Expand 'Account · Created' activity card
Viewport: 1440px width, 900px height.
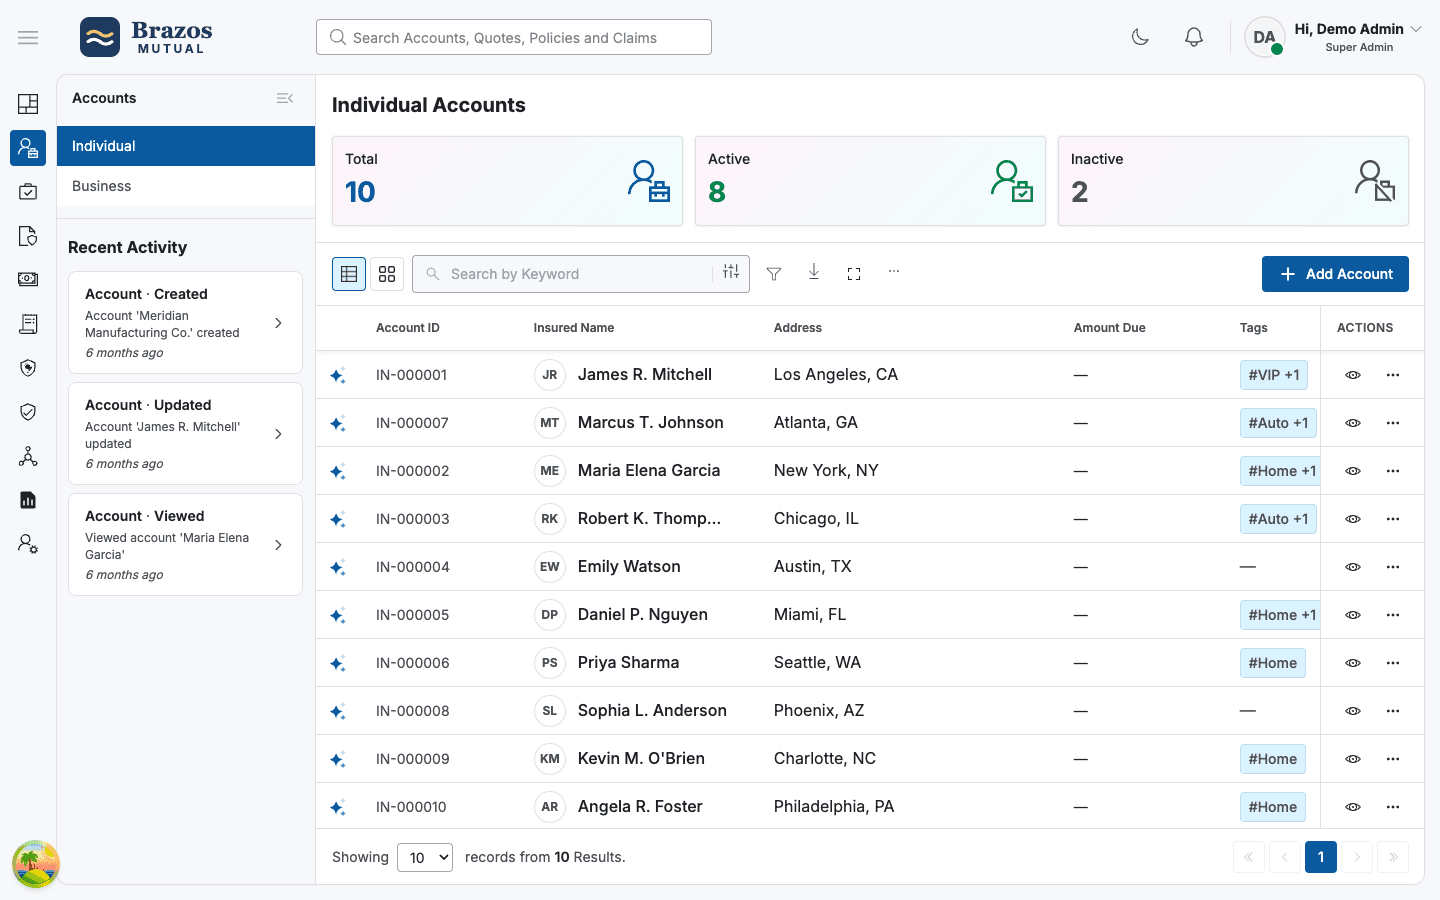[186, 322]
